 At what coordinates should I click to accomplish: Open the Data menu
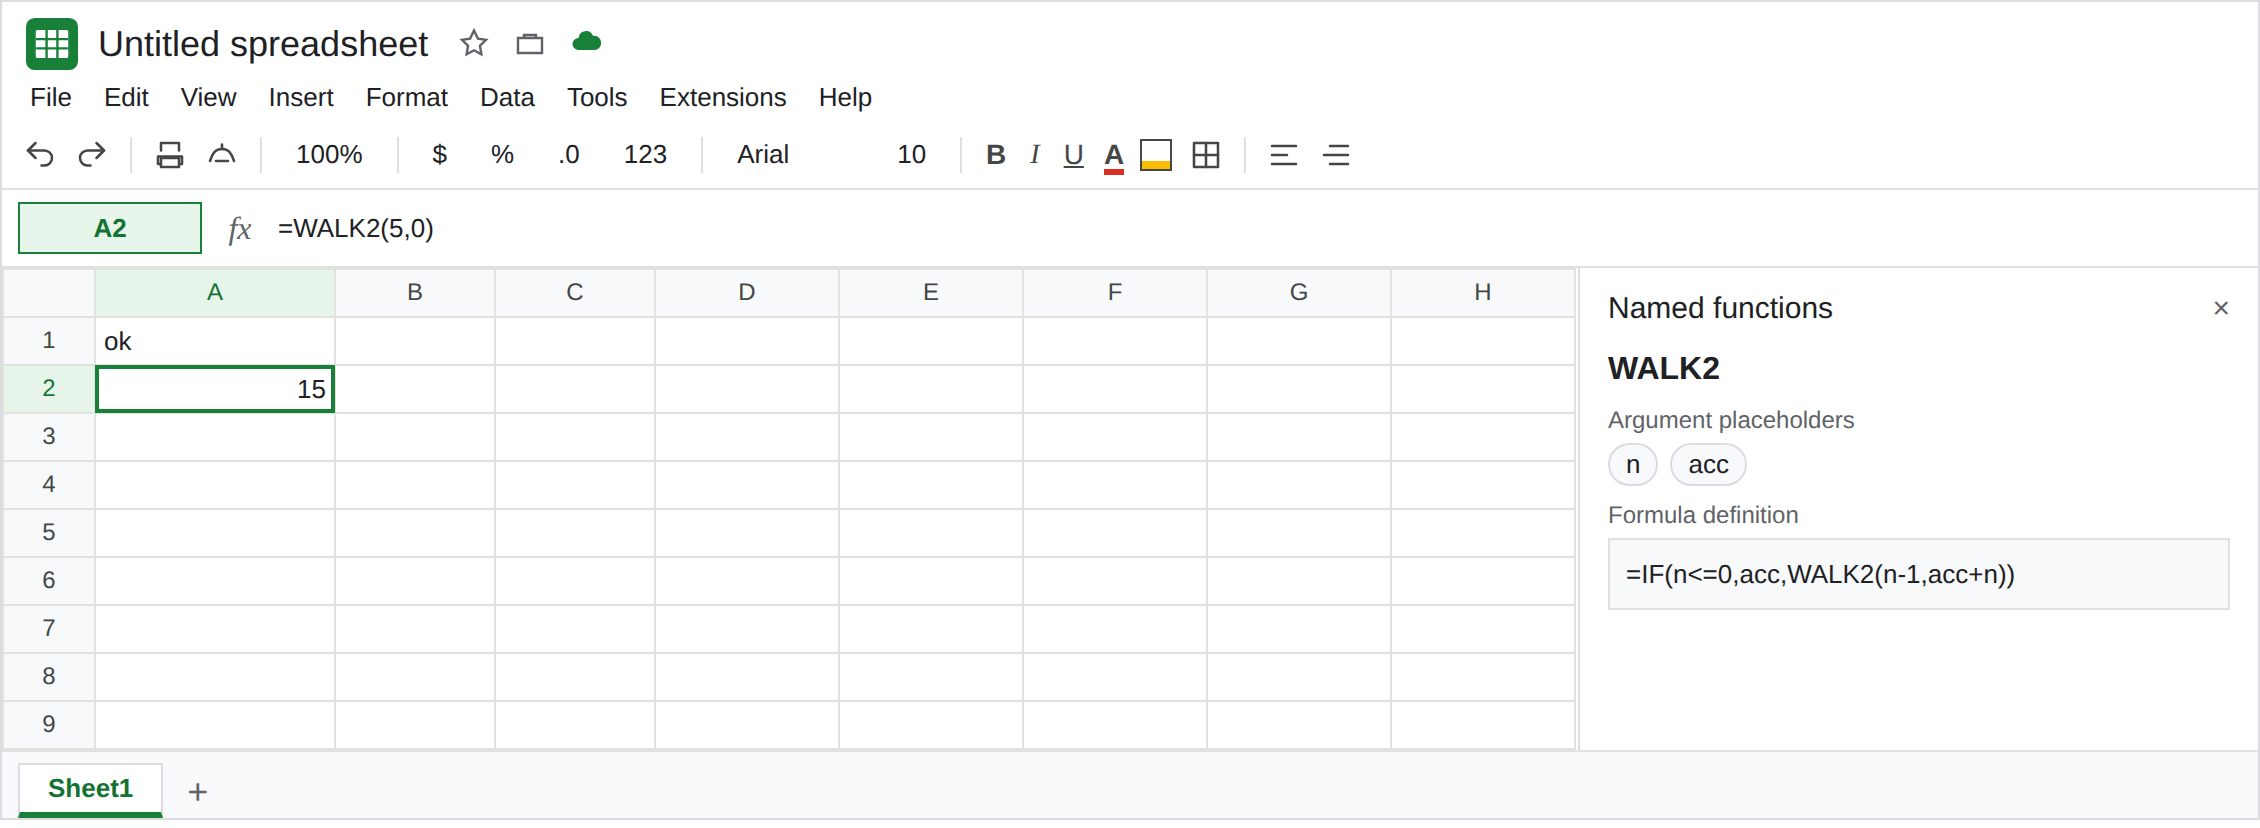point(507,97)
